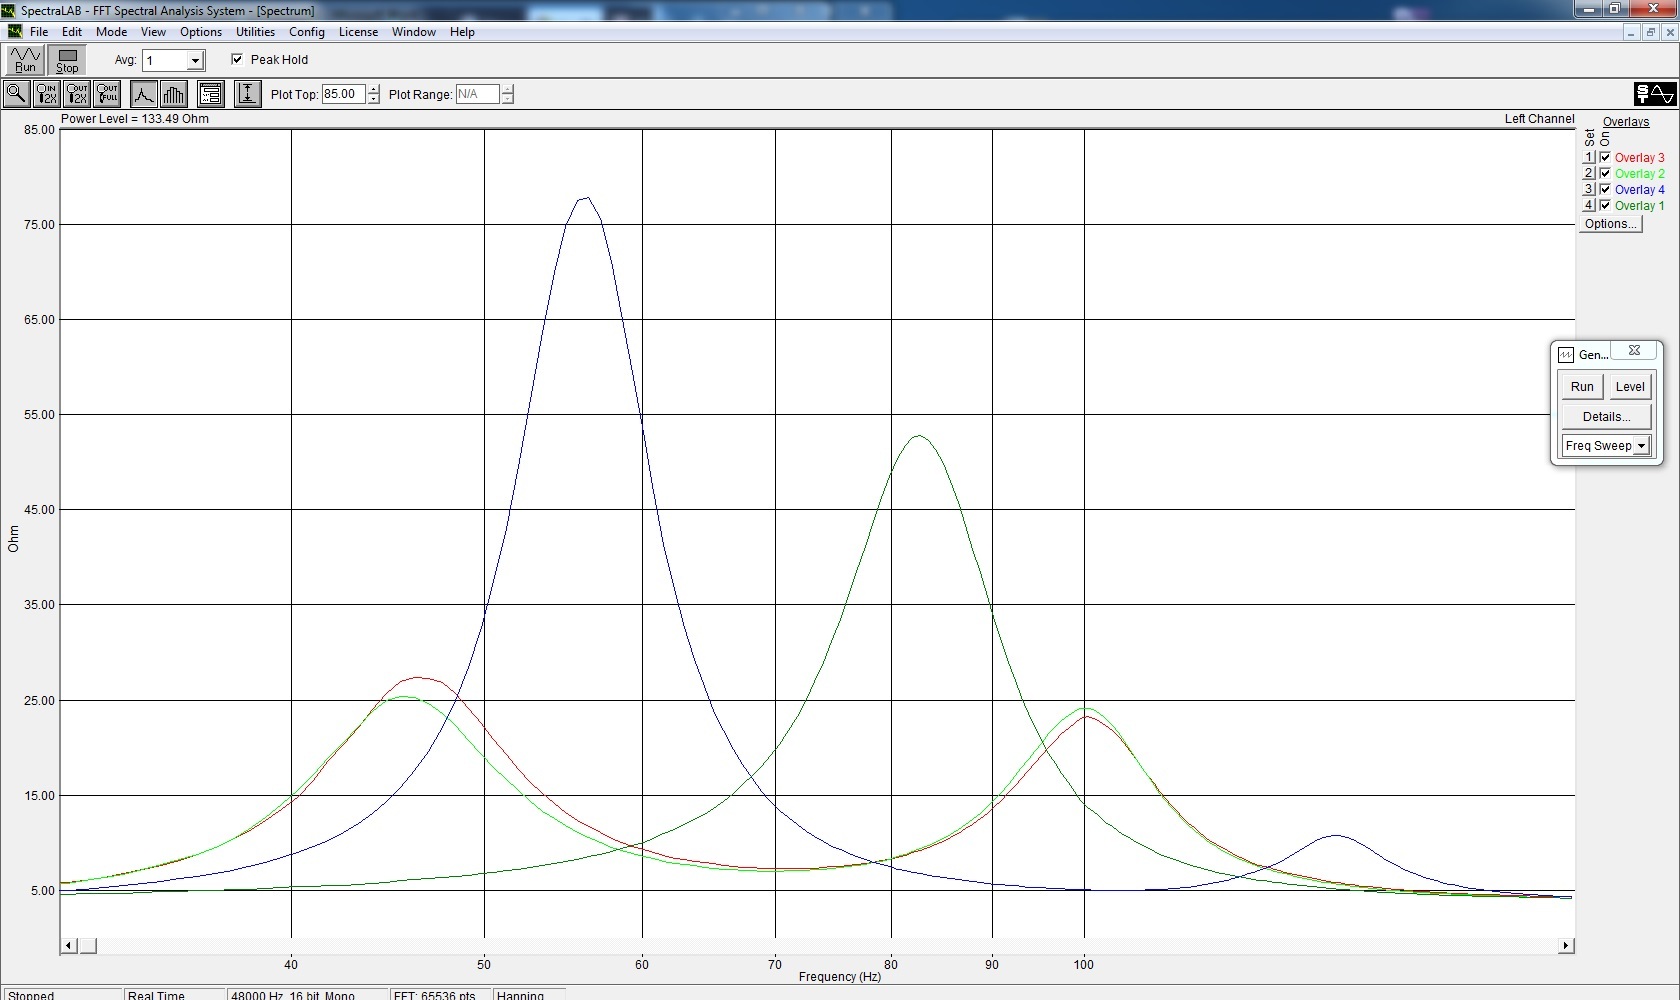
Task: Click Level in the generator window
Action: [1630, 387]
